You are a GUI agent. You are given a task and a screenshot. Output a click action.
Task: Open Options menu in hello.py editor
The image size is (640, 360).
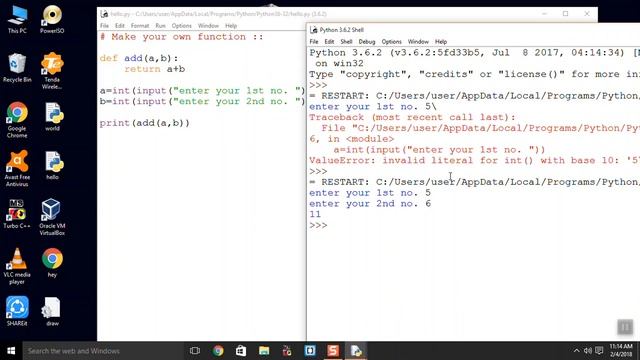pyautogui.click(x=182, y=26)
